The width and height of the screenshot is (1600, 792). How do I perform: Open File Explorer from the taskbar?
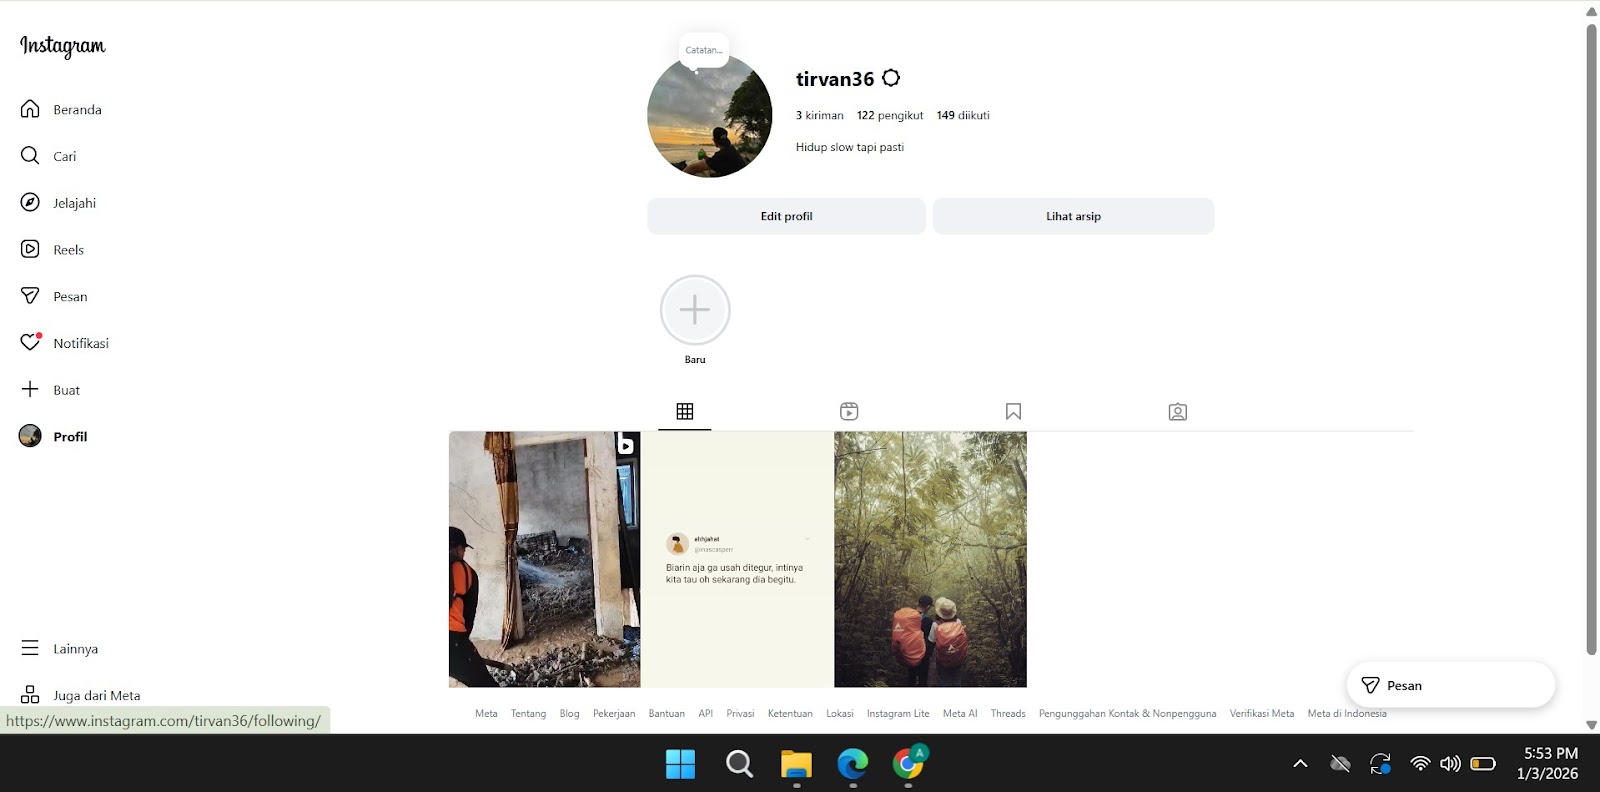point(796,764)
